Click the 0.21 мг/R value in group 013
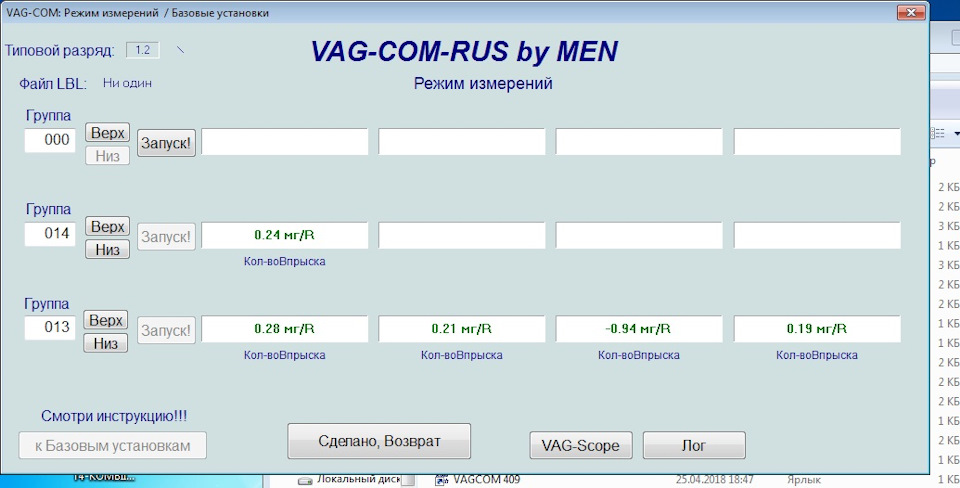 (462, 329)
